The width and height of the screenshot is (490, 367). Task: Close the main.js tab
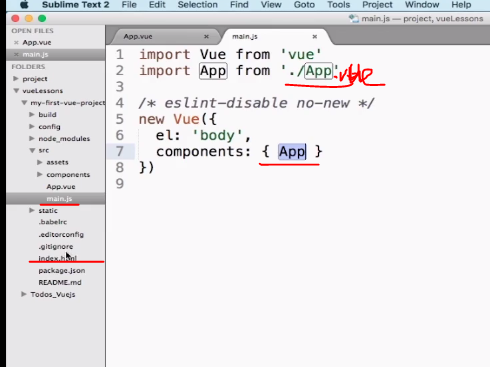coord(314,37)
